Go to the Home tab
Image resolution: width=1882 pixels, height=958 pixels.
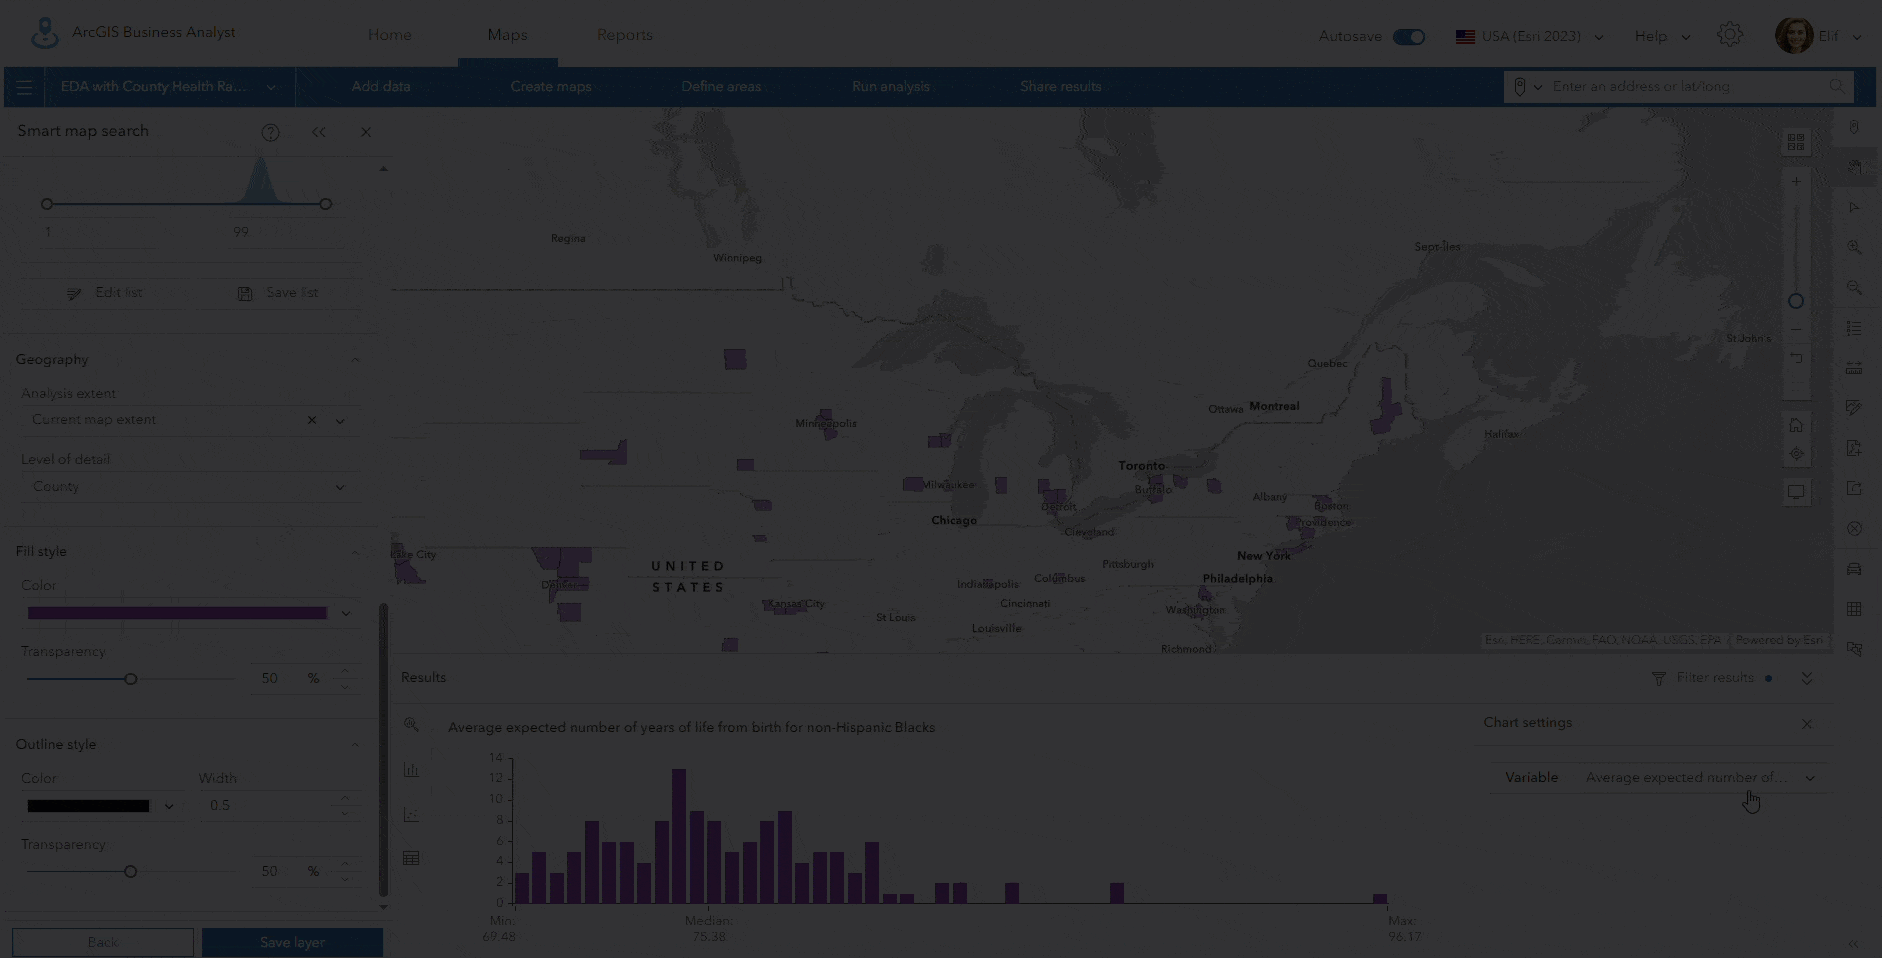pos(390,35)
